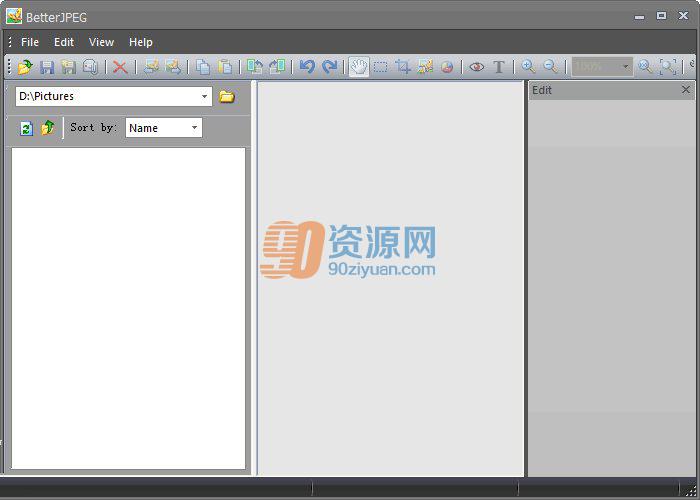Close the Edit panel
Viewport: 700px width, 500px height.
[x=686, y=90]
